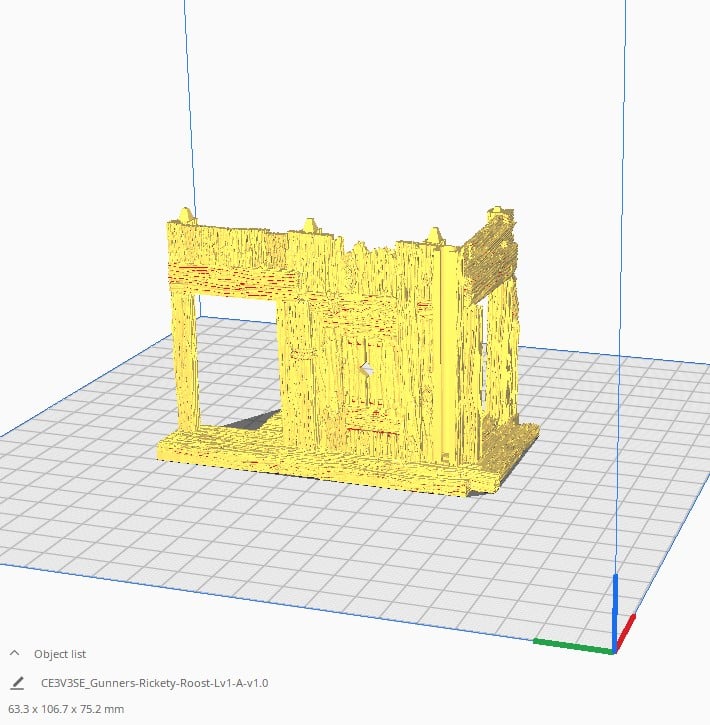Click the diamond-shaped hole in the model wall
710x725 pixels.
pyautogui.click(x=367, y=369)
